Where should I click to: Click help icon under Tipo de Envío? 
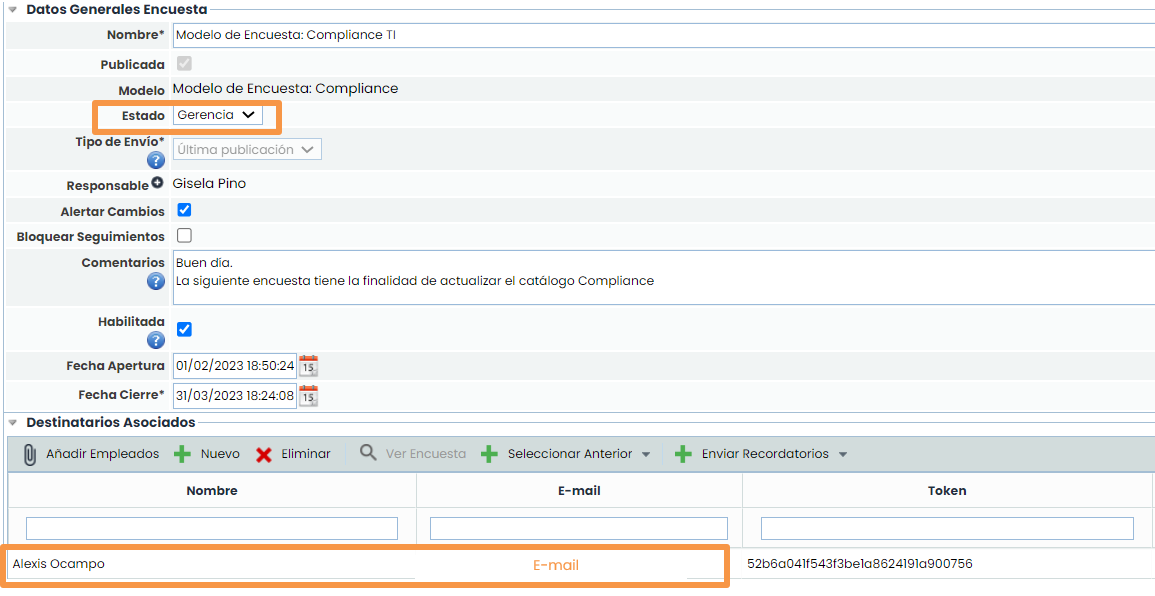pos(156,160)
